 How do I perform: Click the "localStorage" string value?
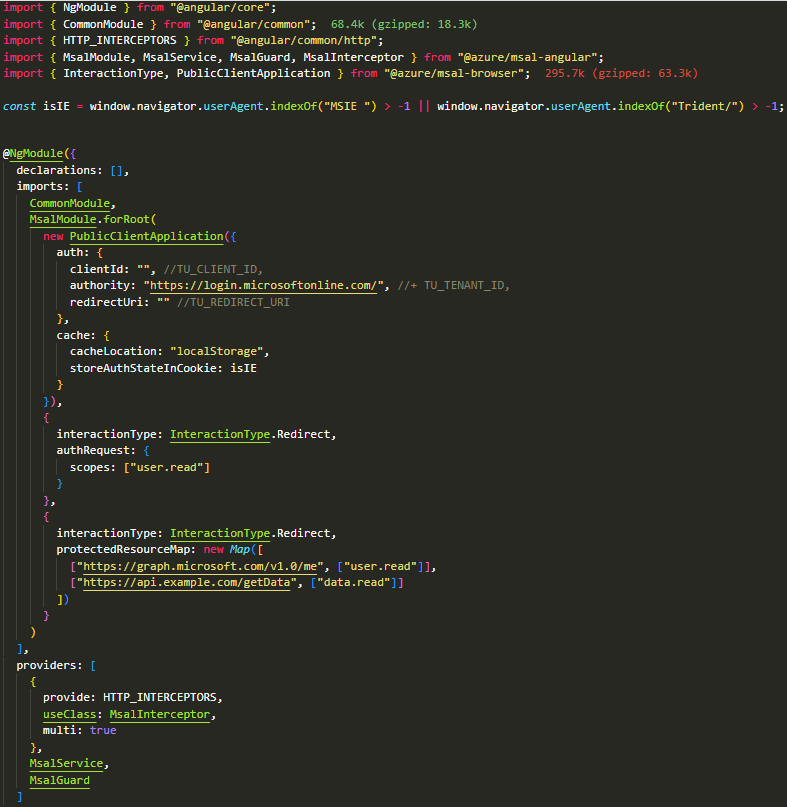click(217, 352)
